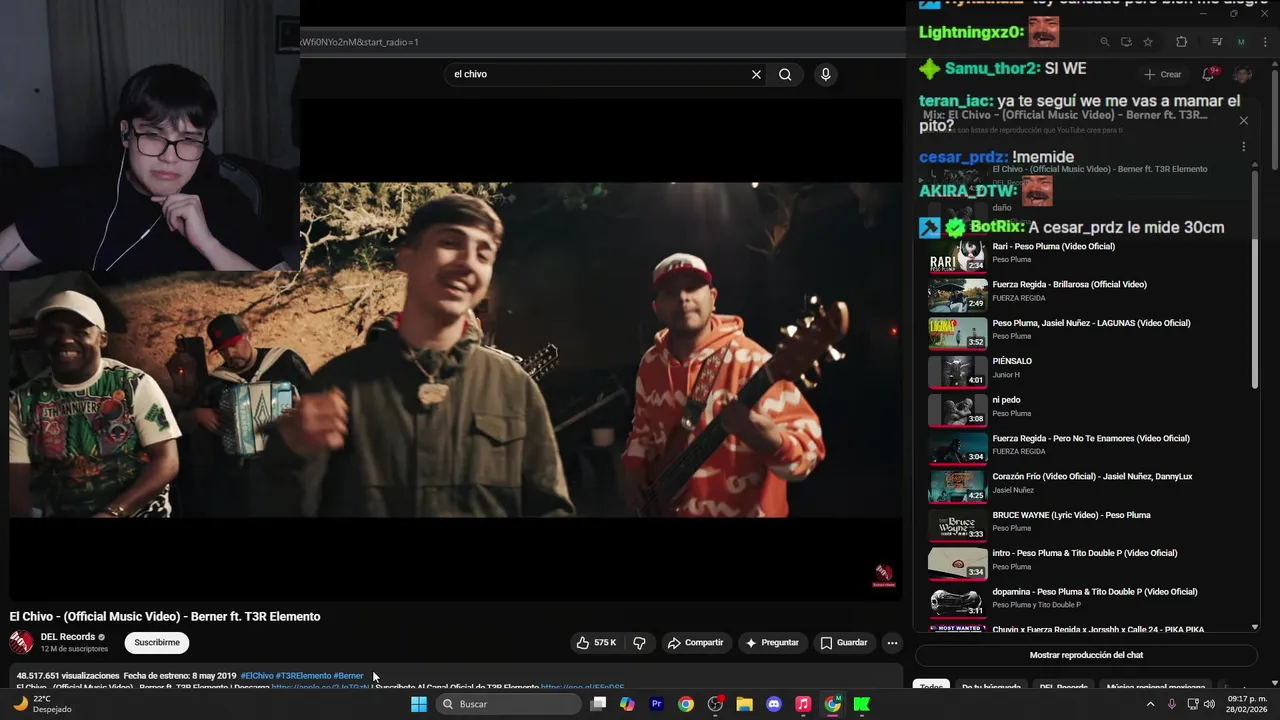Open File Explorer from taskbar
This screenshot has height=720, width=1280.
click(x=745, y=704)
